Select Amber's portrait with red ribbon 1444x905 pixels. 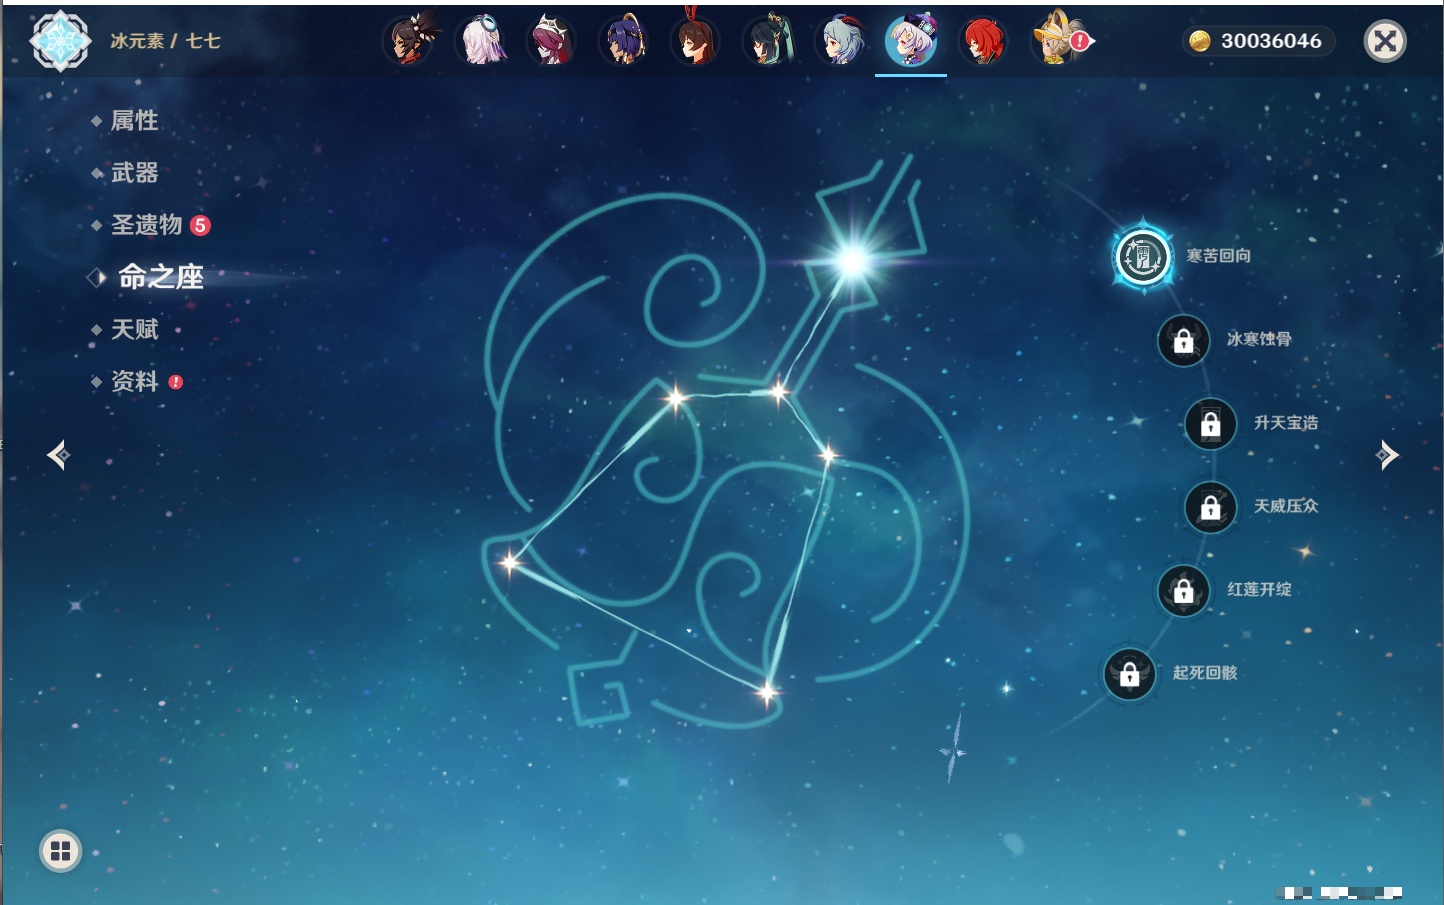pos(696,40)
